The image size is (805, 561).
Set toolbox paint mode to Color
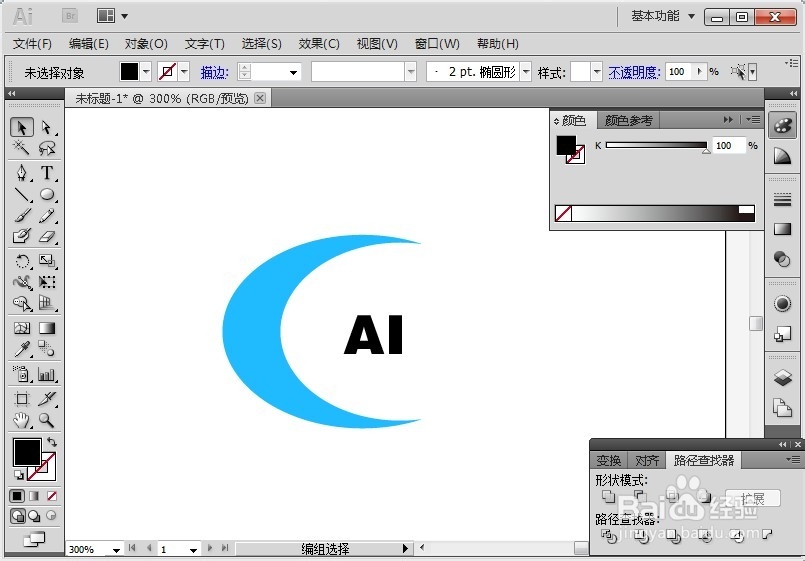tap(17, 496)
